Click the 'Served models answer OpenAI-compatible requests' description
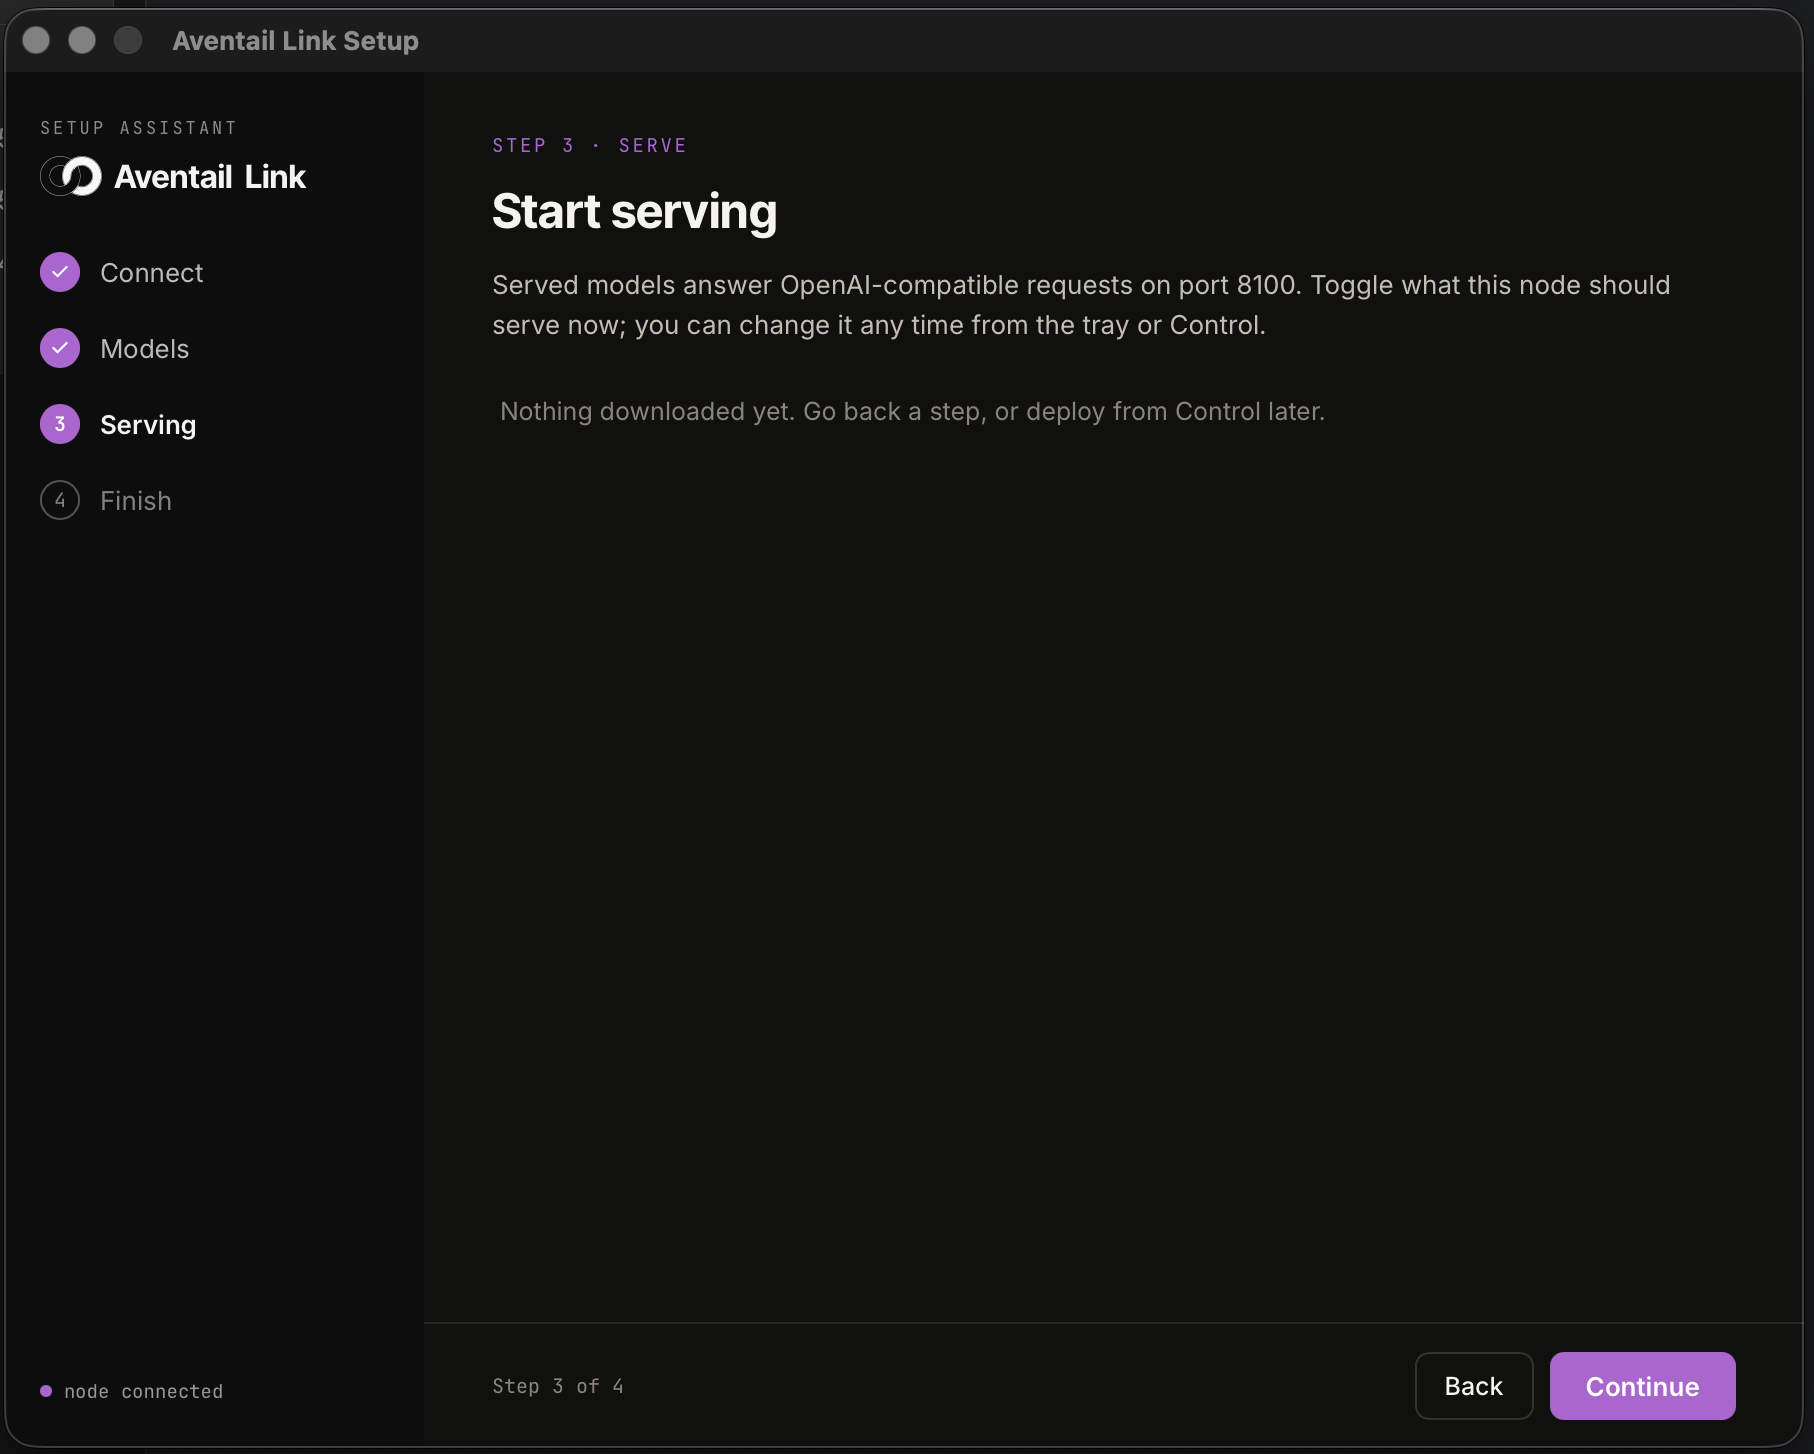This screenshot has height=1454, width=1814. coord(1081,305)
